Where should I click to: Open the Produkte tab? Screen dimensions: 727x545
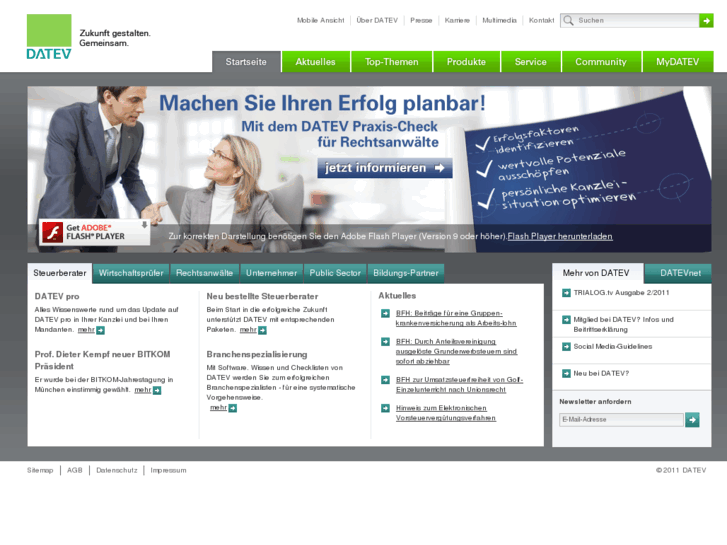point(466,62)
